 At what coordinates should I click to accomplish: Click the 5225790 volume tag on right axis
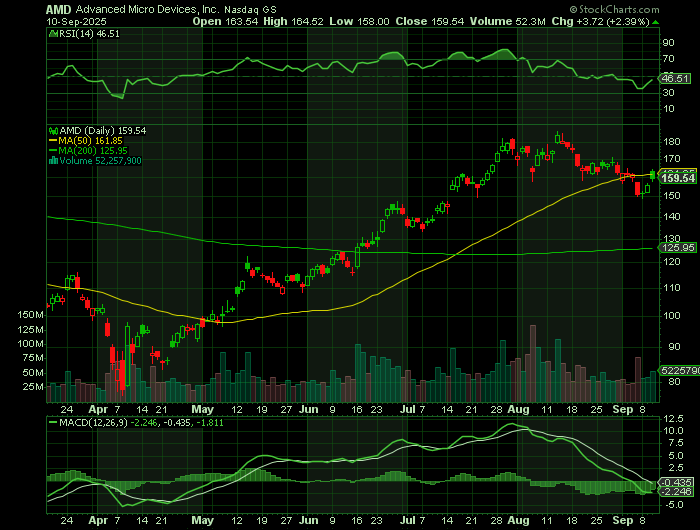pyautogui.click(x=677, y=371)
